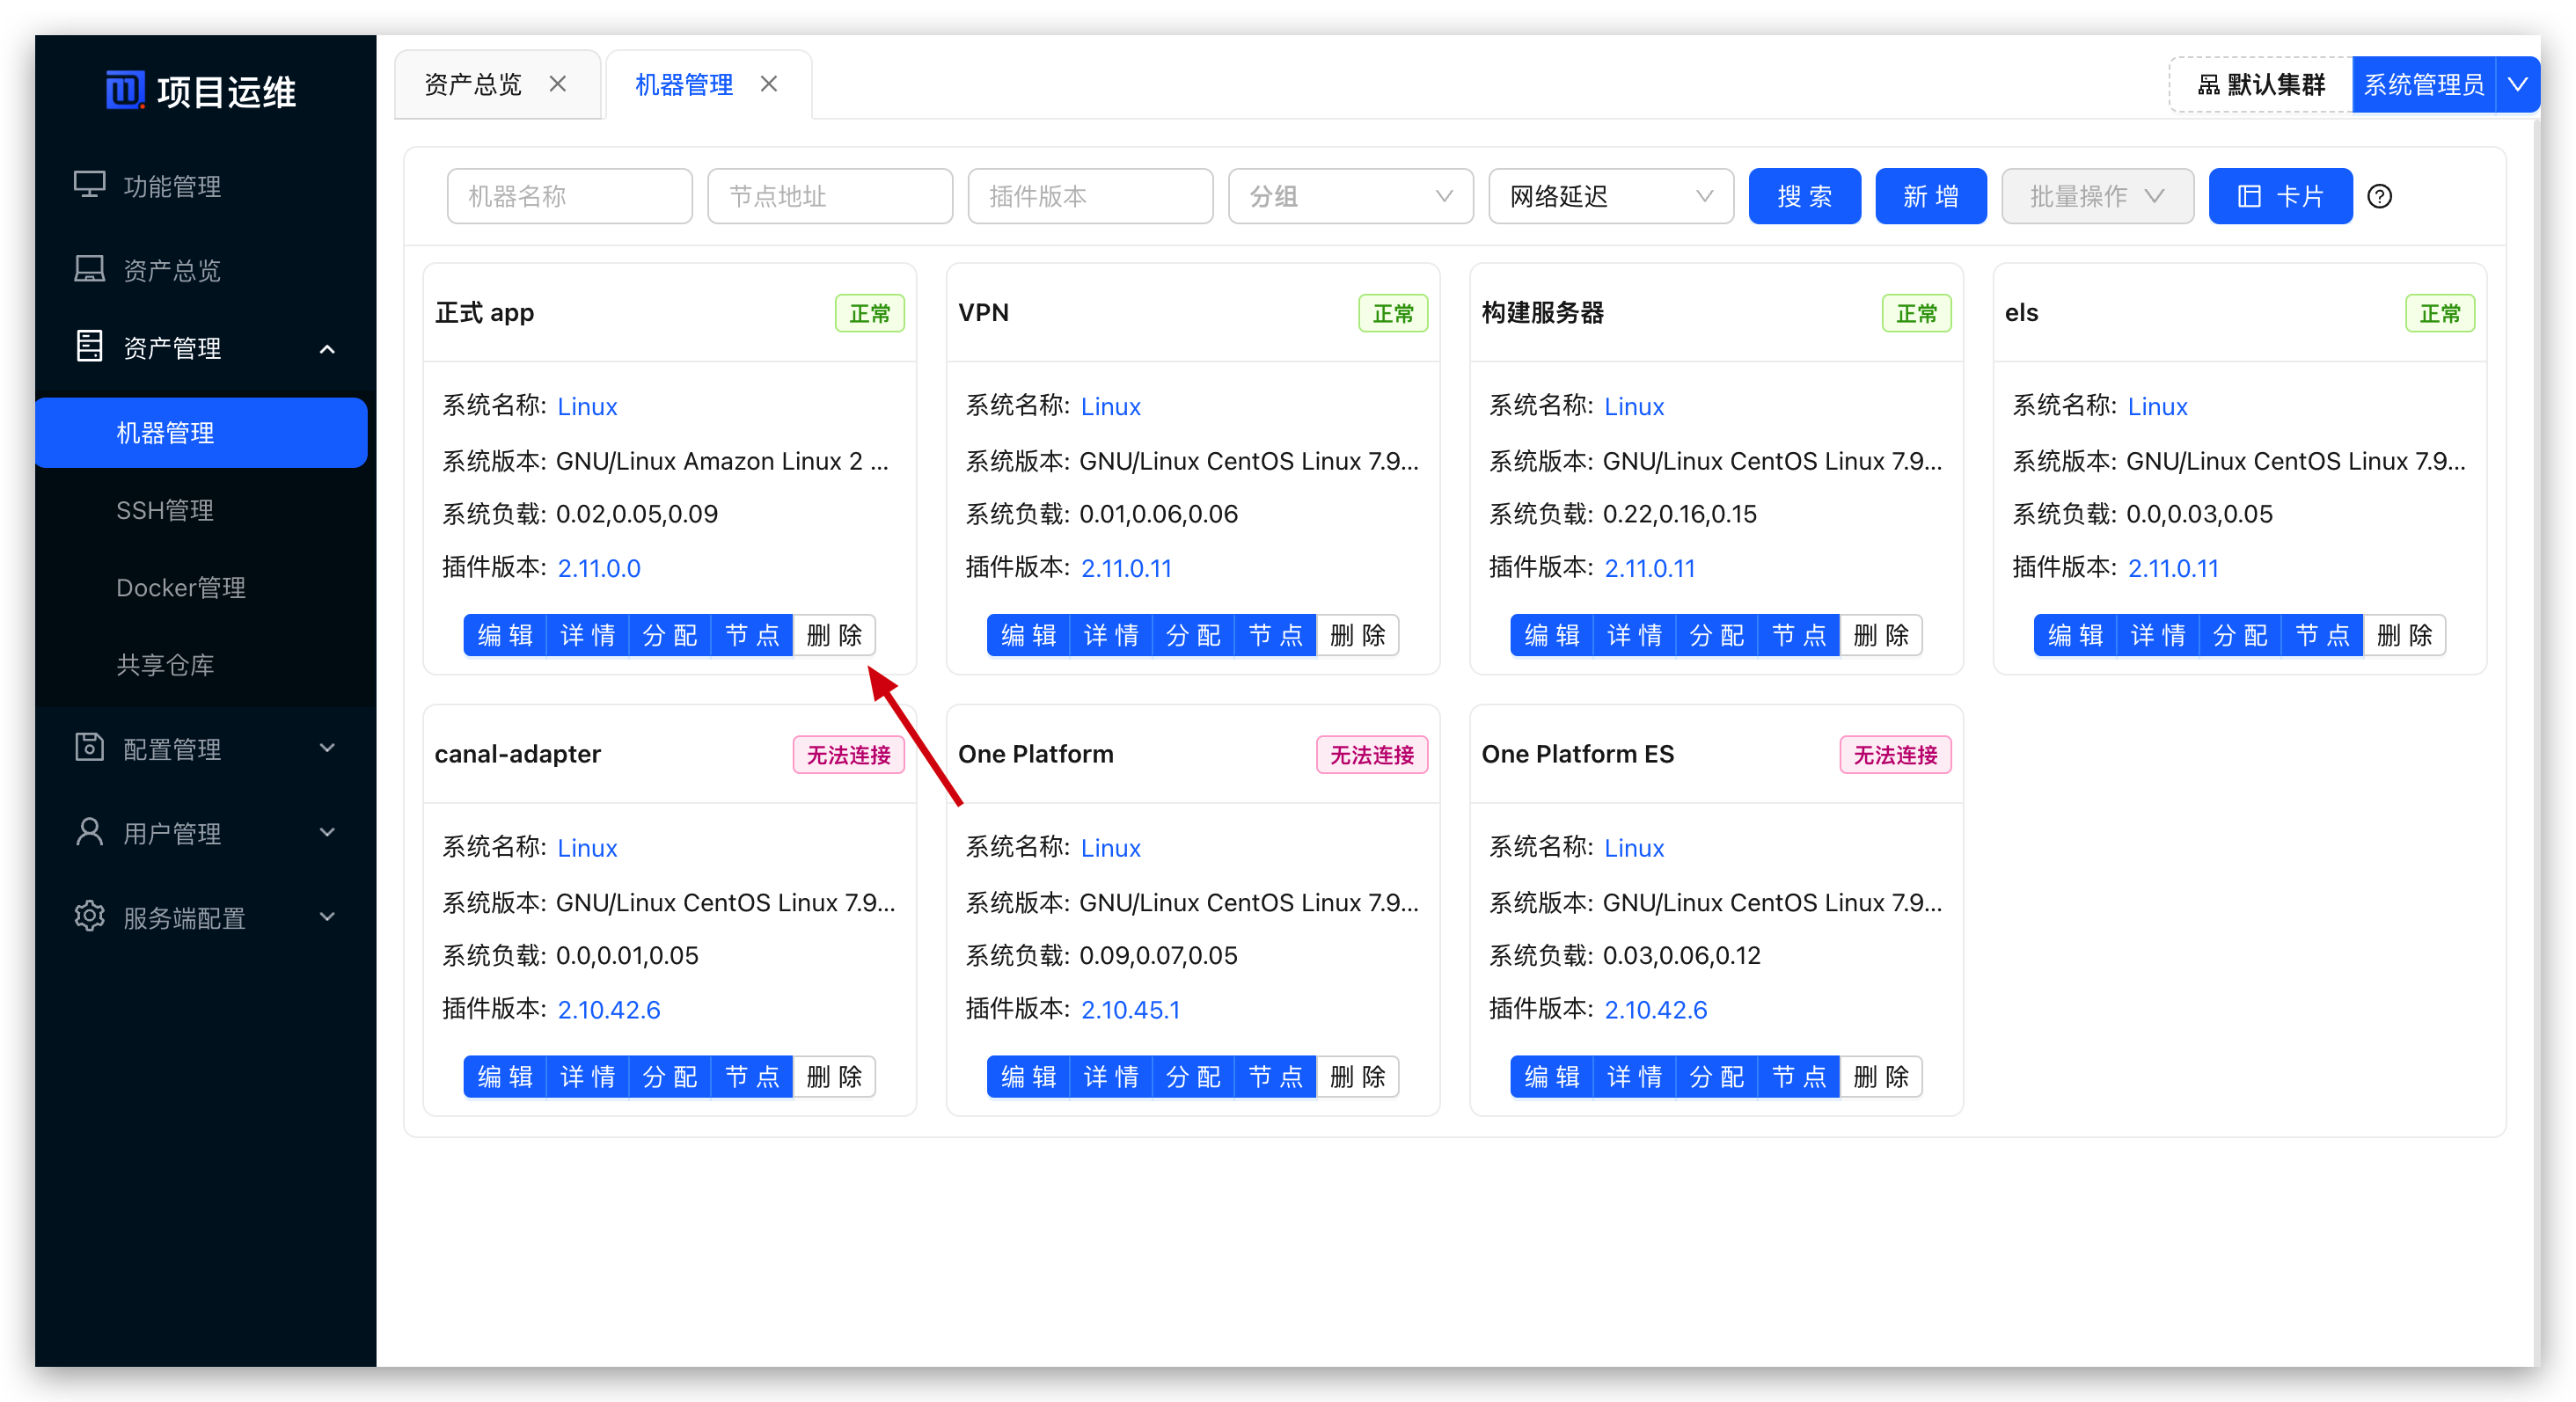This screenshot has height=1402, width=2576.
Task: Close the 资产总览 tab
Action: [x=558, y=84]
